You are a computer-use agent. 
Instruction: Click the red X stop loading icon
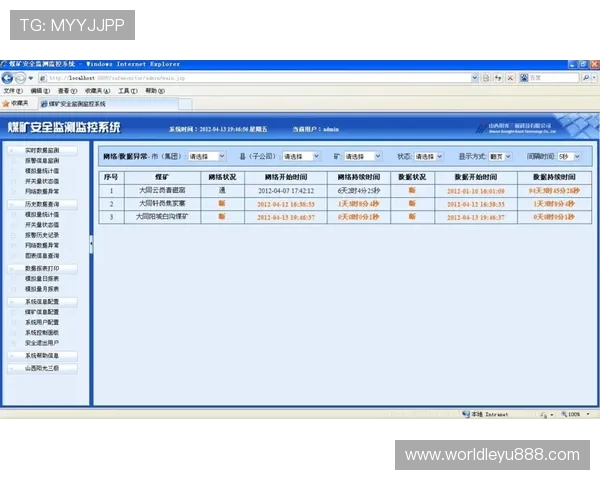pyautogui.click(x=510, y=78)
